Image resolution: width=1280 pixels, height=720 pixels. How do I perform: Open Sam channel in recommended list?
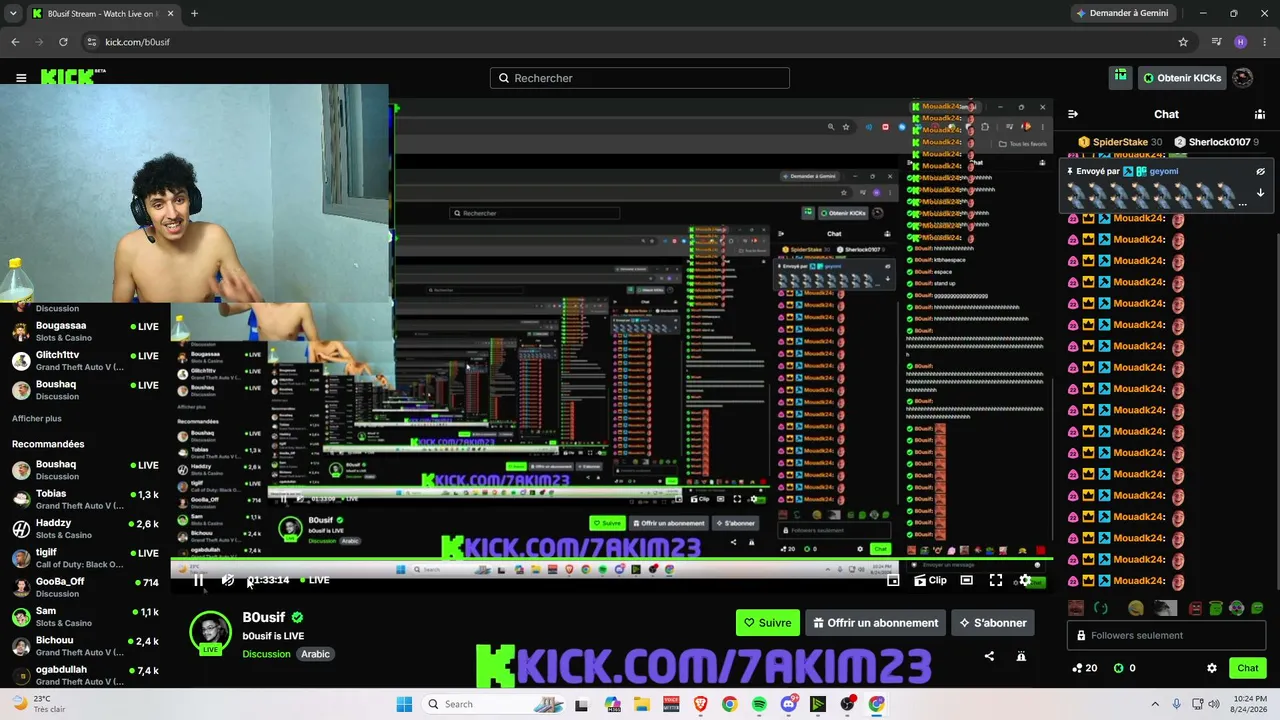[85, 617]
